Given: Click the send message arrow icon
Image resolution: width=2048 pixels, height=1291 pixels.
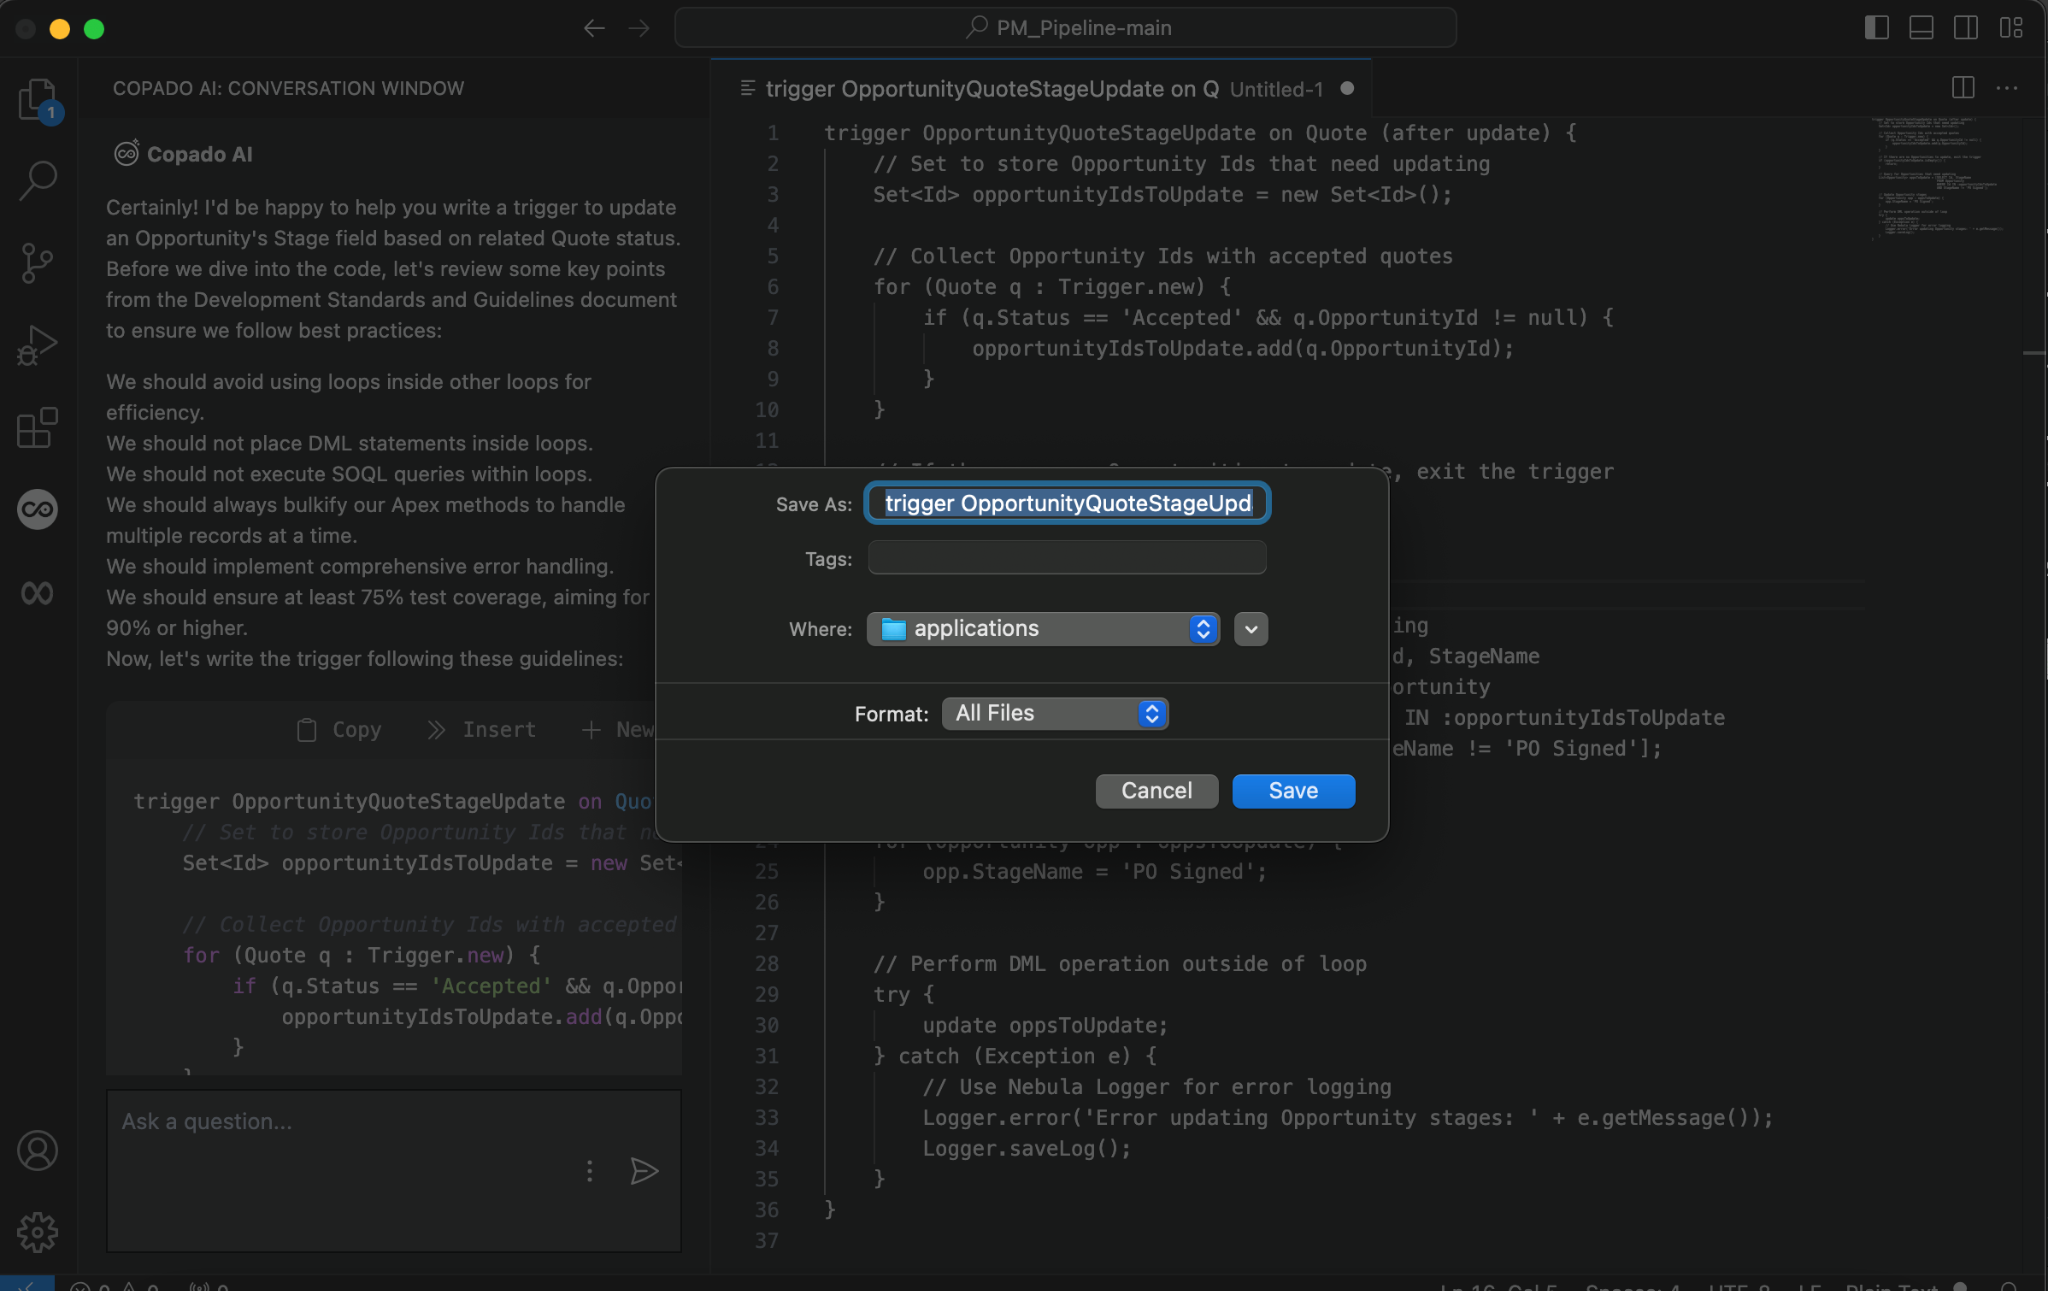Looking at the screenshot, I should click(644, 1171).
